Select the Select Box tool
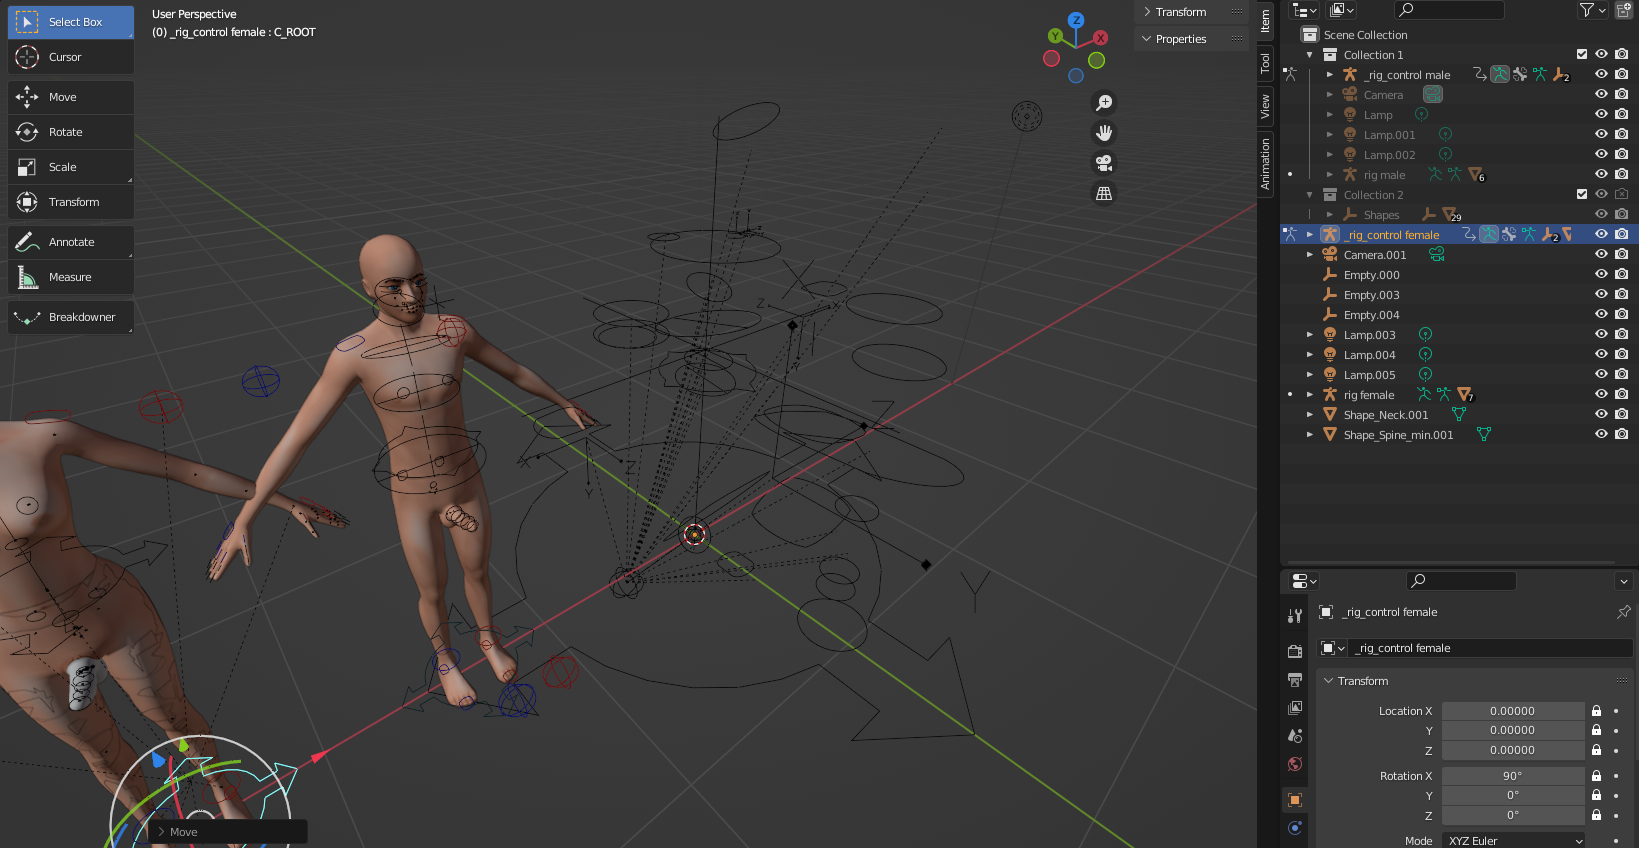The width and height of the screenshot is (1639, 848). point(70,22)
